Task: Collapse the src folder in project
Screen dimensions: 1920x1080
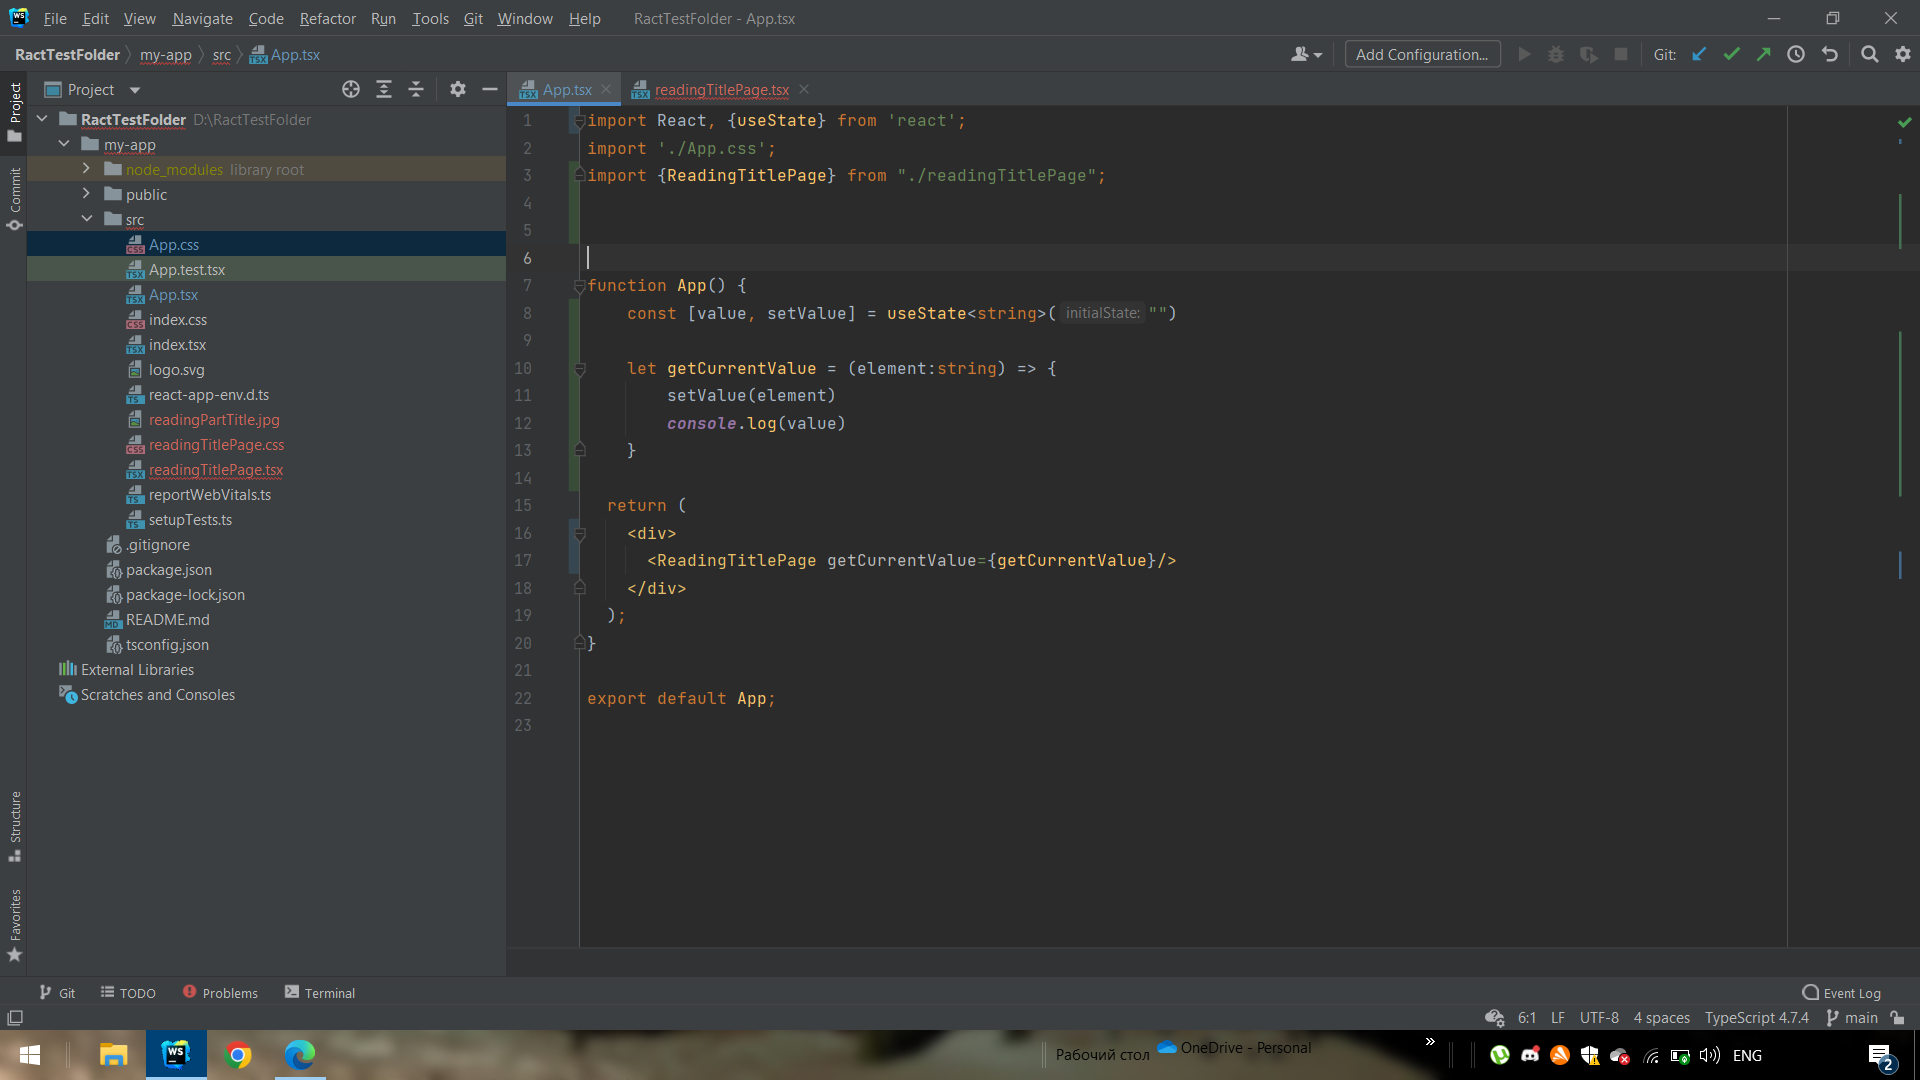Action: (x=87, y=219)
